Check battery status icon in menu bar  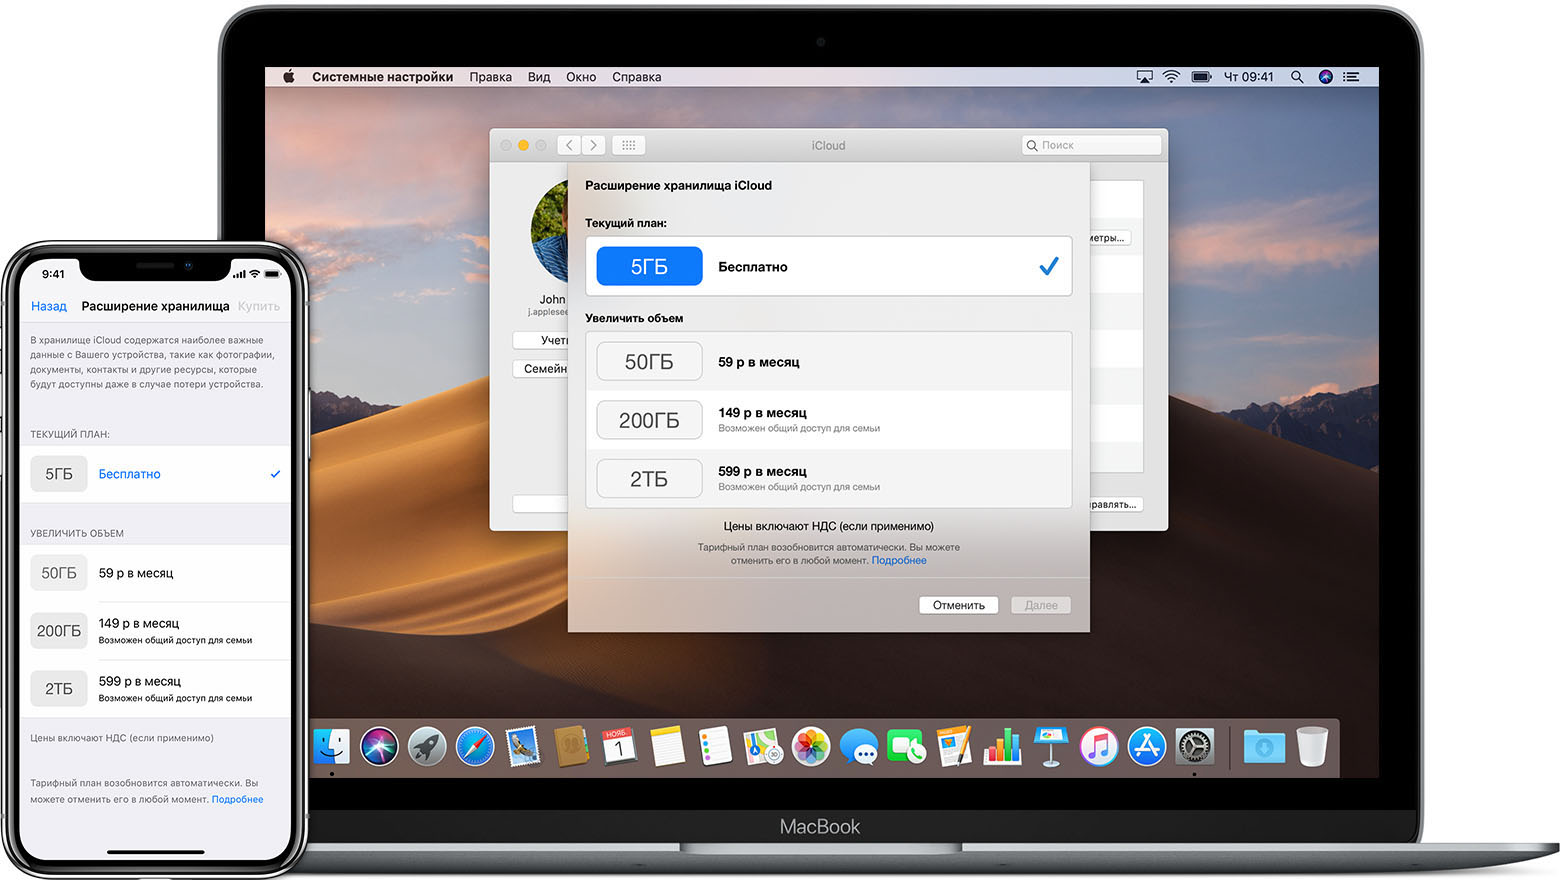pyautogui.click(x=1202, y=77)
